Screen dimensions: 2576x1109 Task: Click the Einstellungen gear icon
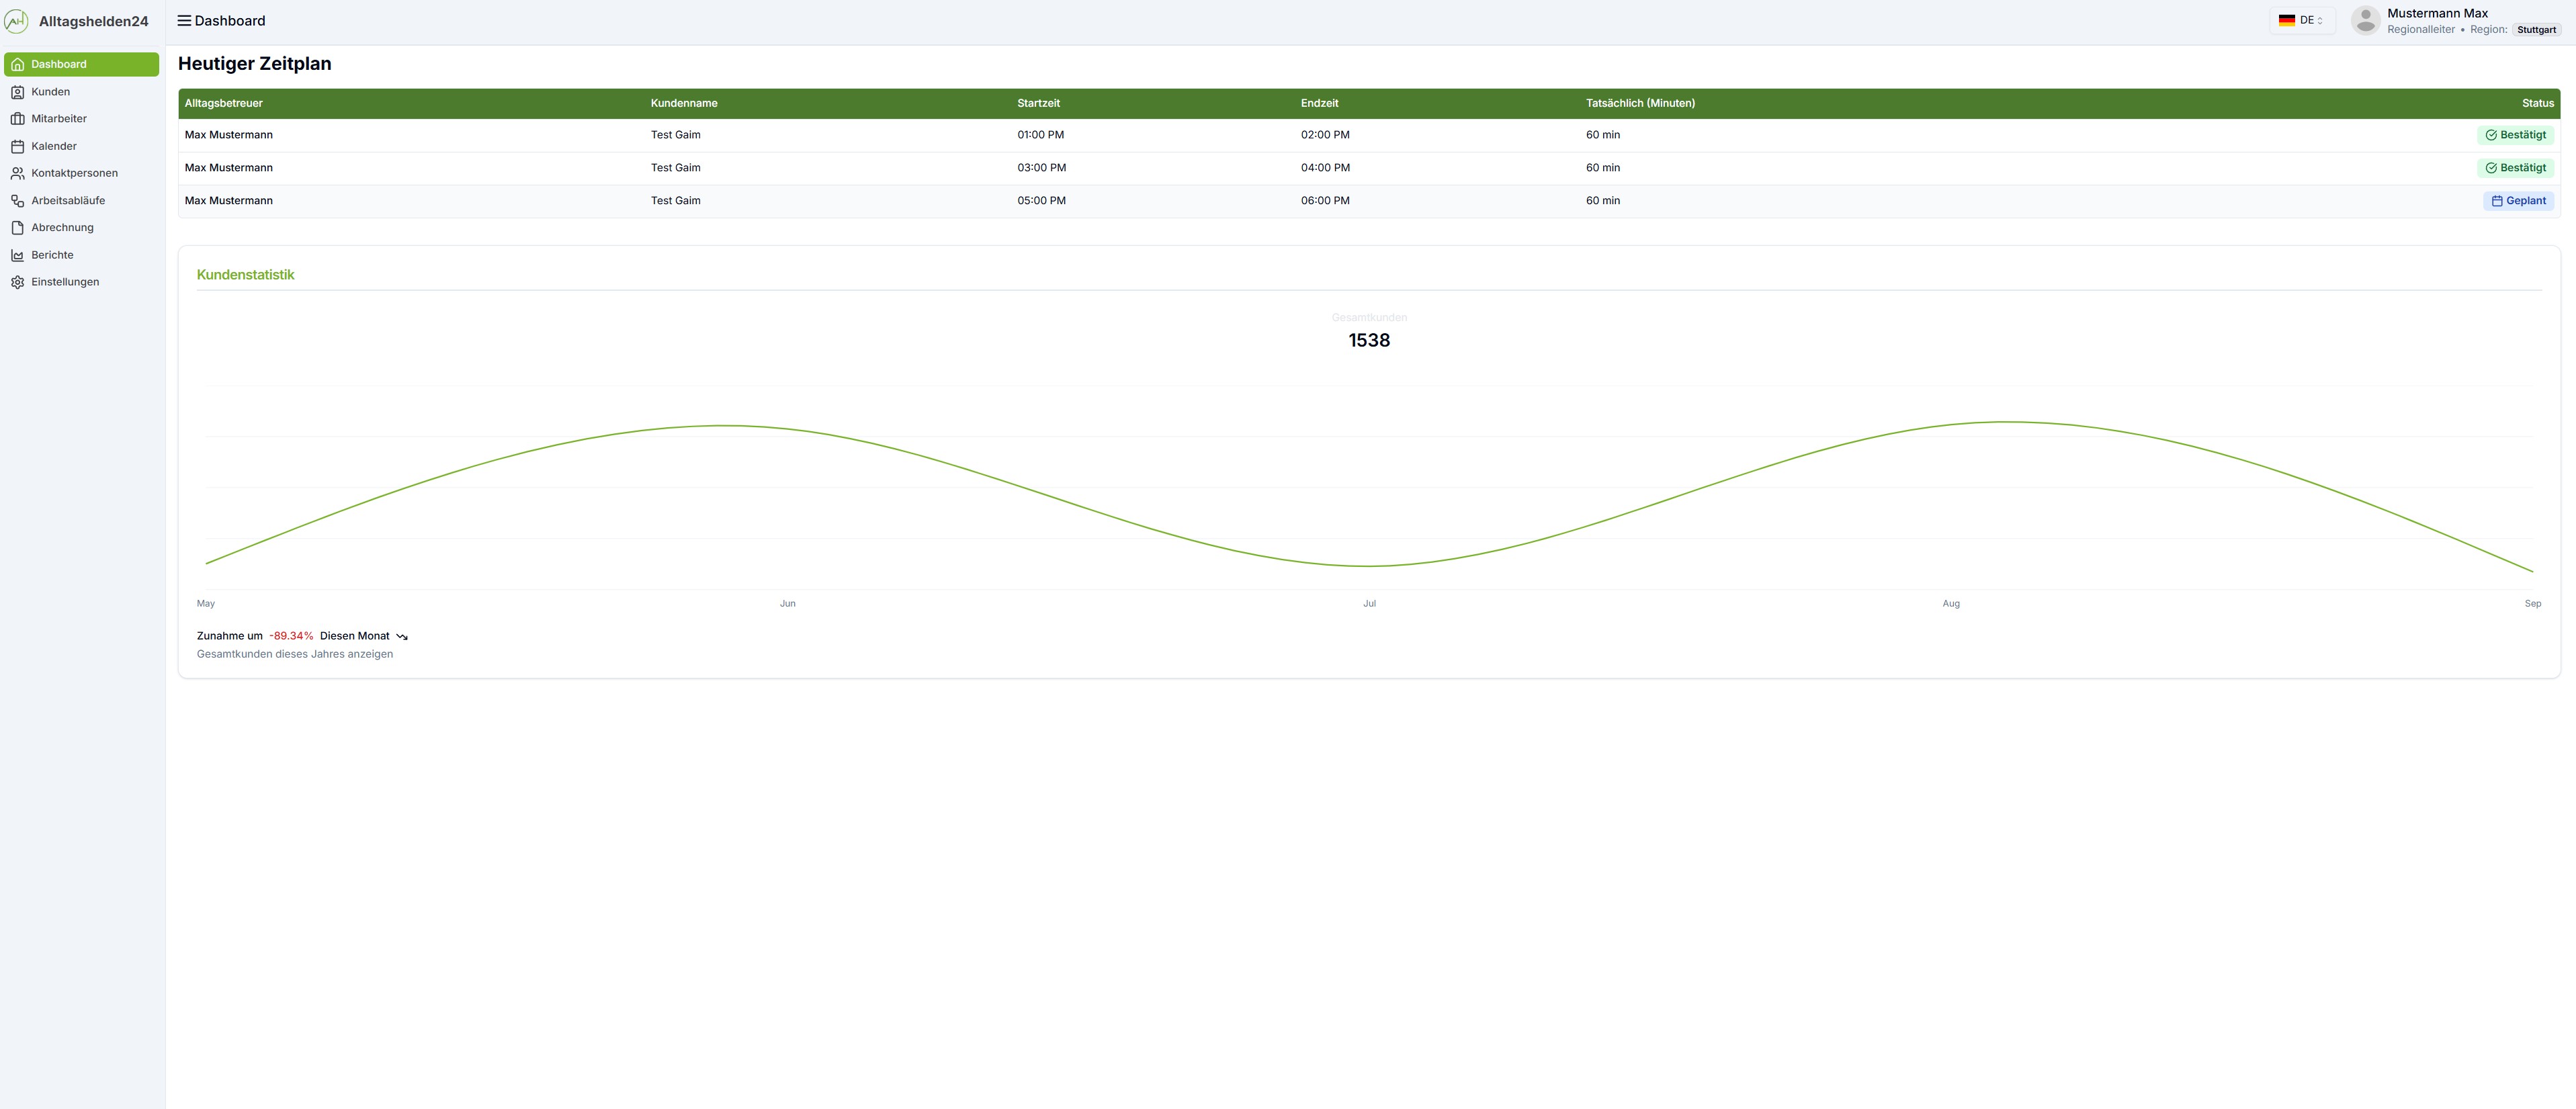[17, 282]
